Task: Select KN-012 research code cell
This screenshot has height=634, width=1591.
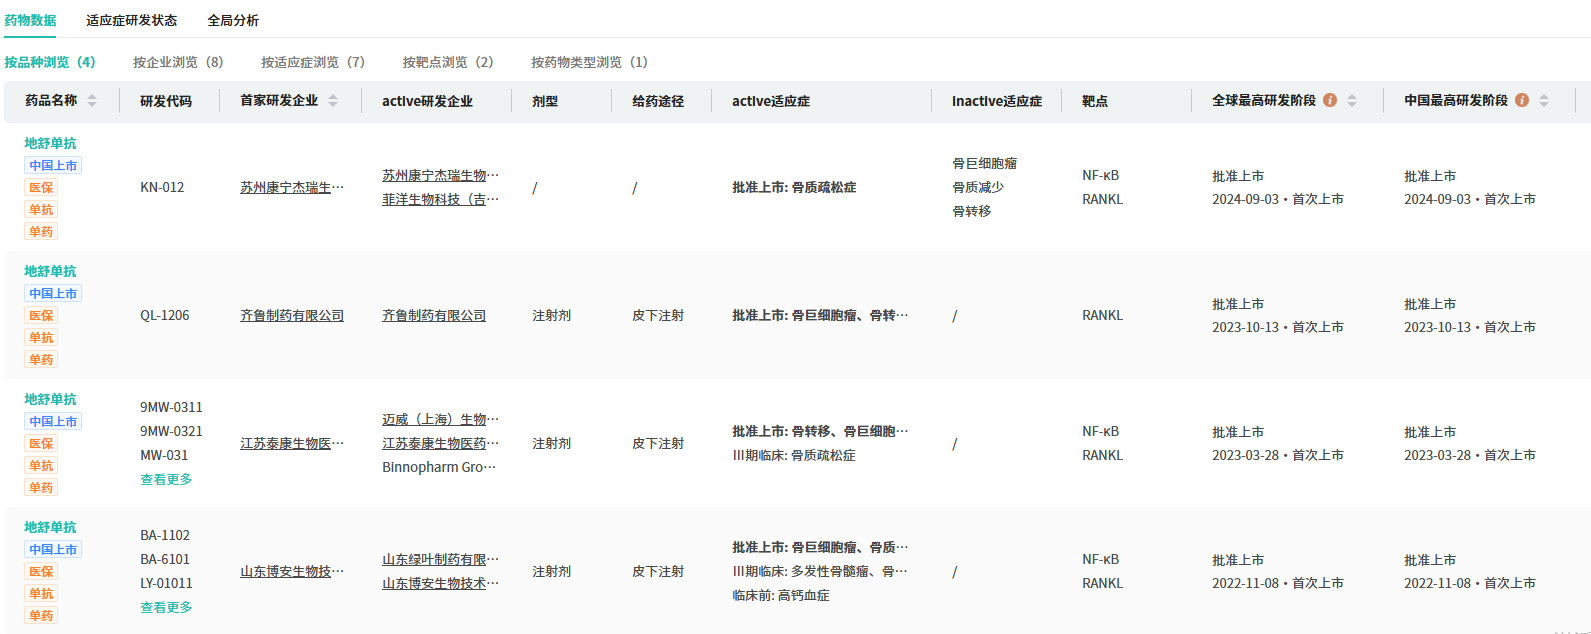Action: (x=162, y=187)
